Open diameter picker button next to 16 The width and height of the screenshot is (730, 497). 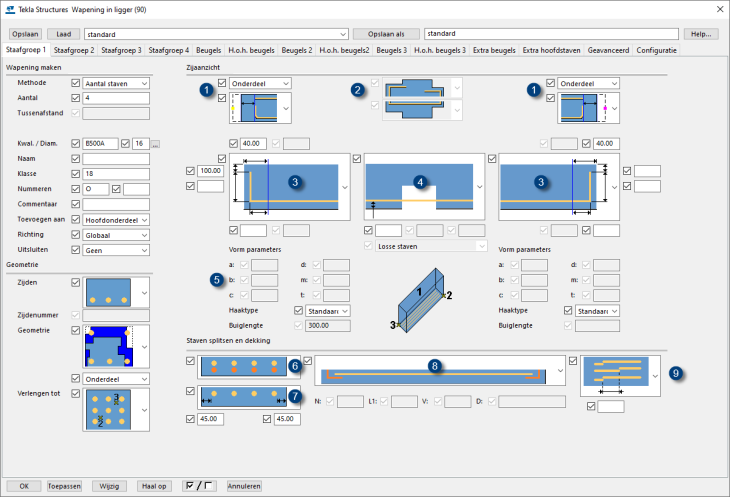click(156, 144)
